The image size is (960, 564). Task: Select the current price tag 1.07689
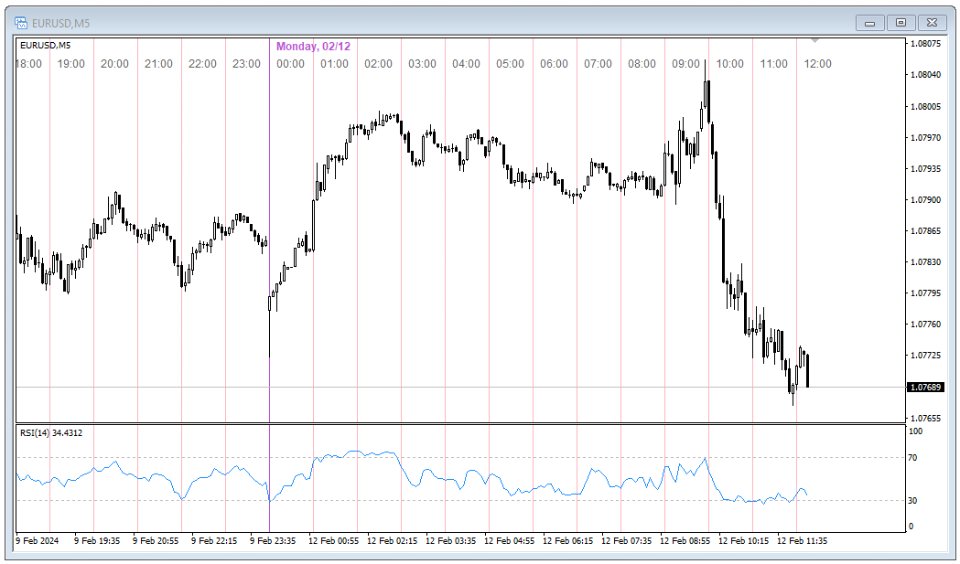(x=922, y=387)
